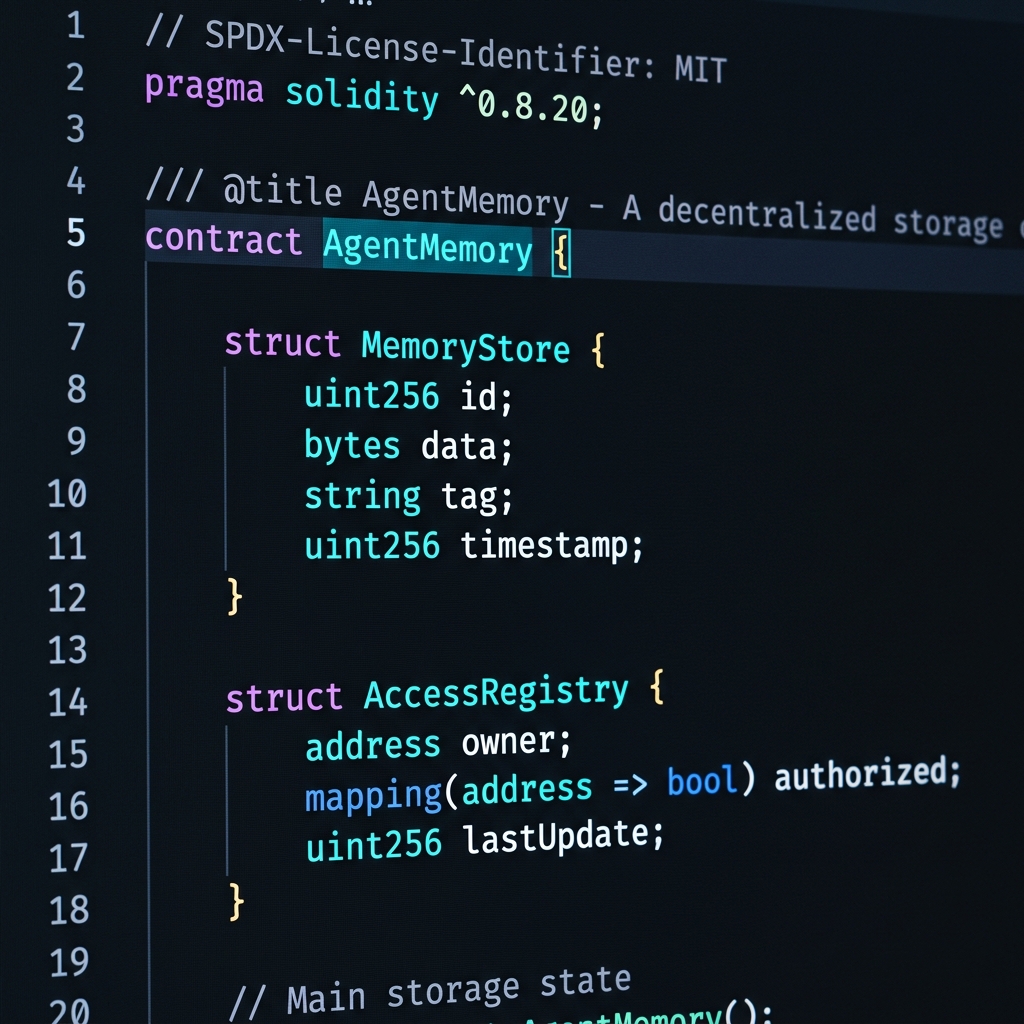
Task: Click line number 19 in the gutter
Action: click(x=69, y=962)
